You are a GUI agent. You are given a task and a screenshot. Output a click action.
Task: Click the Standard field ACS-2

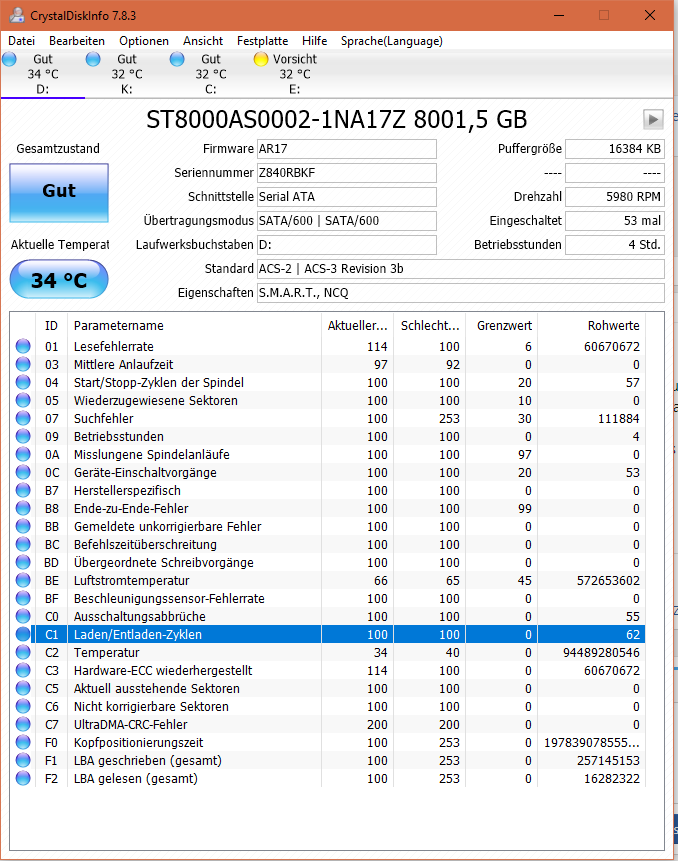[461, 269]
